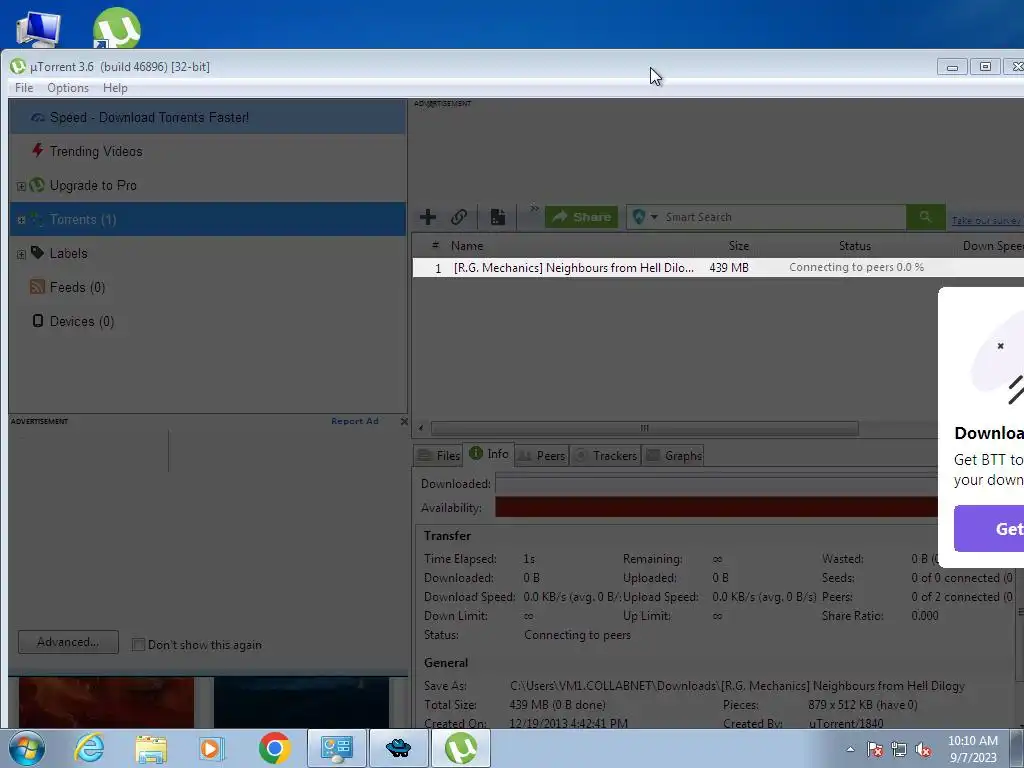
Task: Click the uTorrent desktop shortcut icon
Action: click(x=116, y=27)
